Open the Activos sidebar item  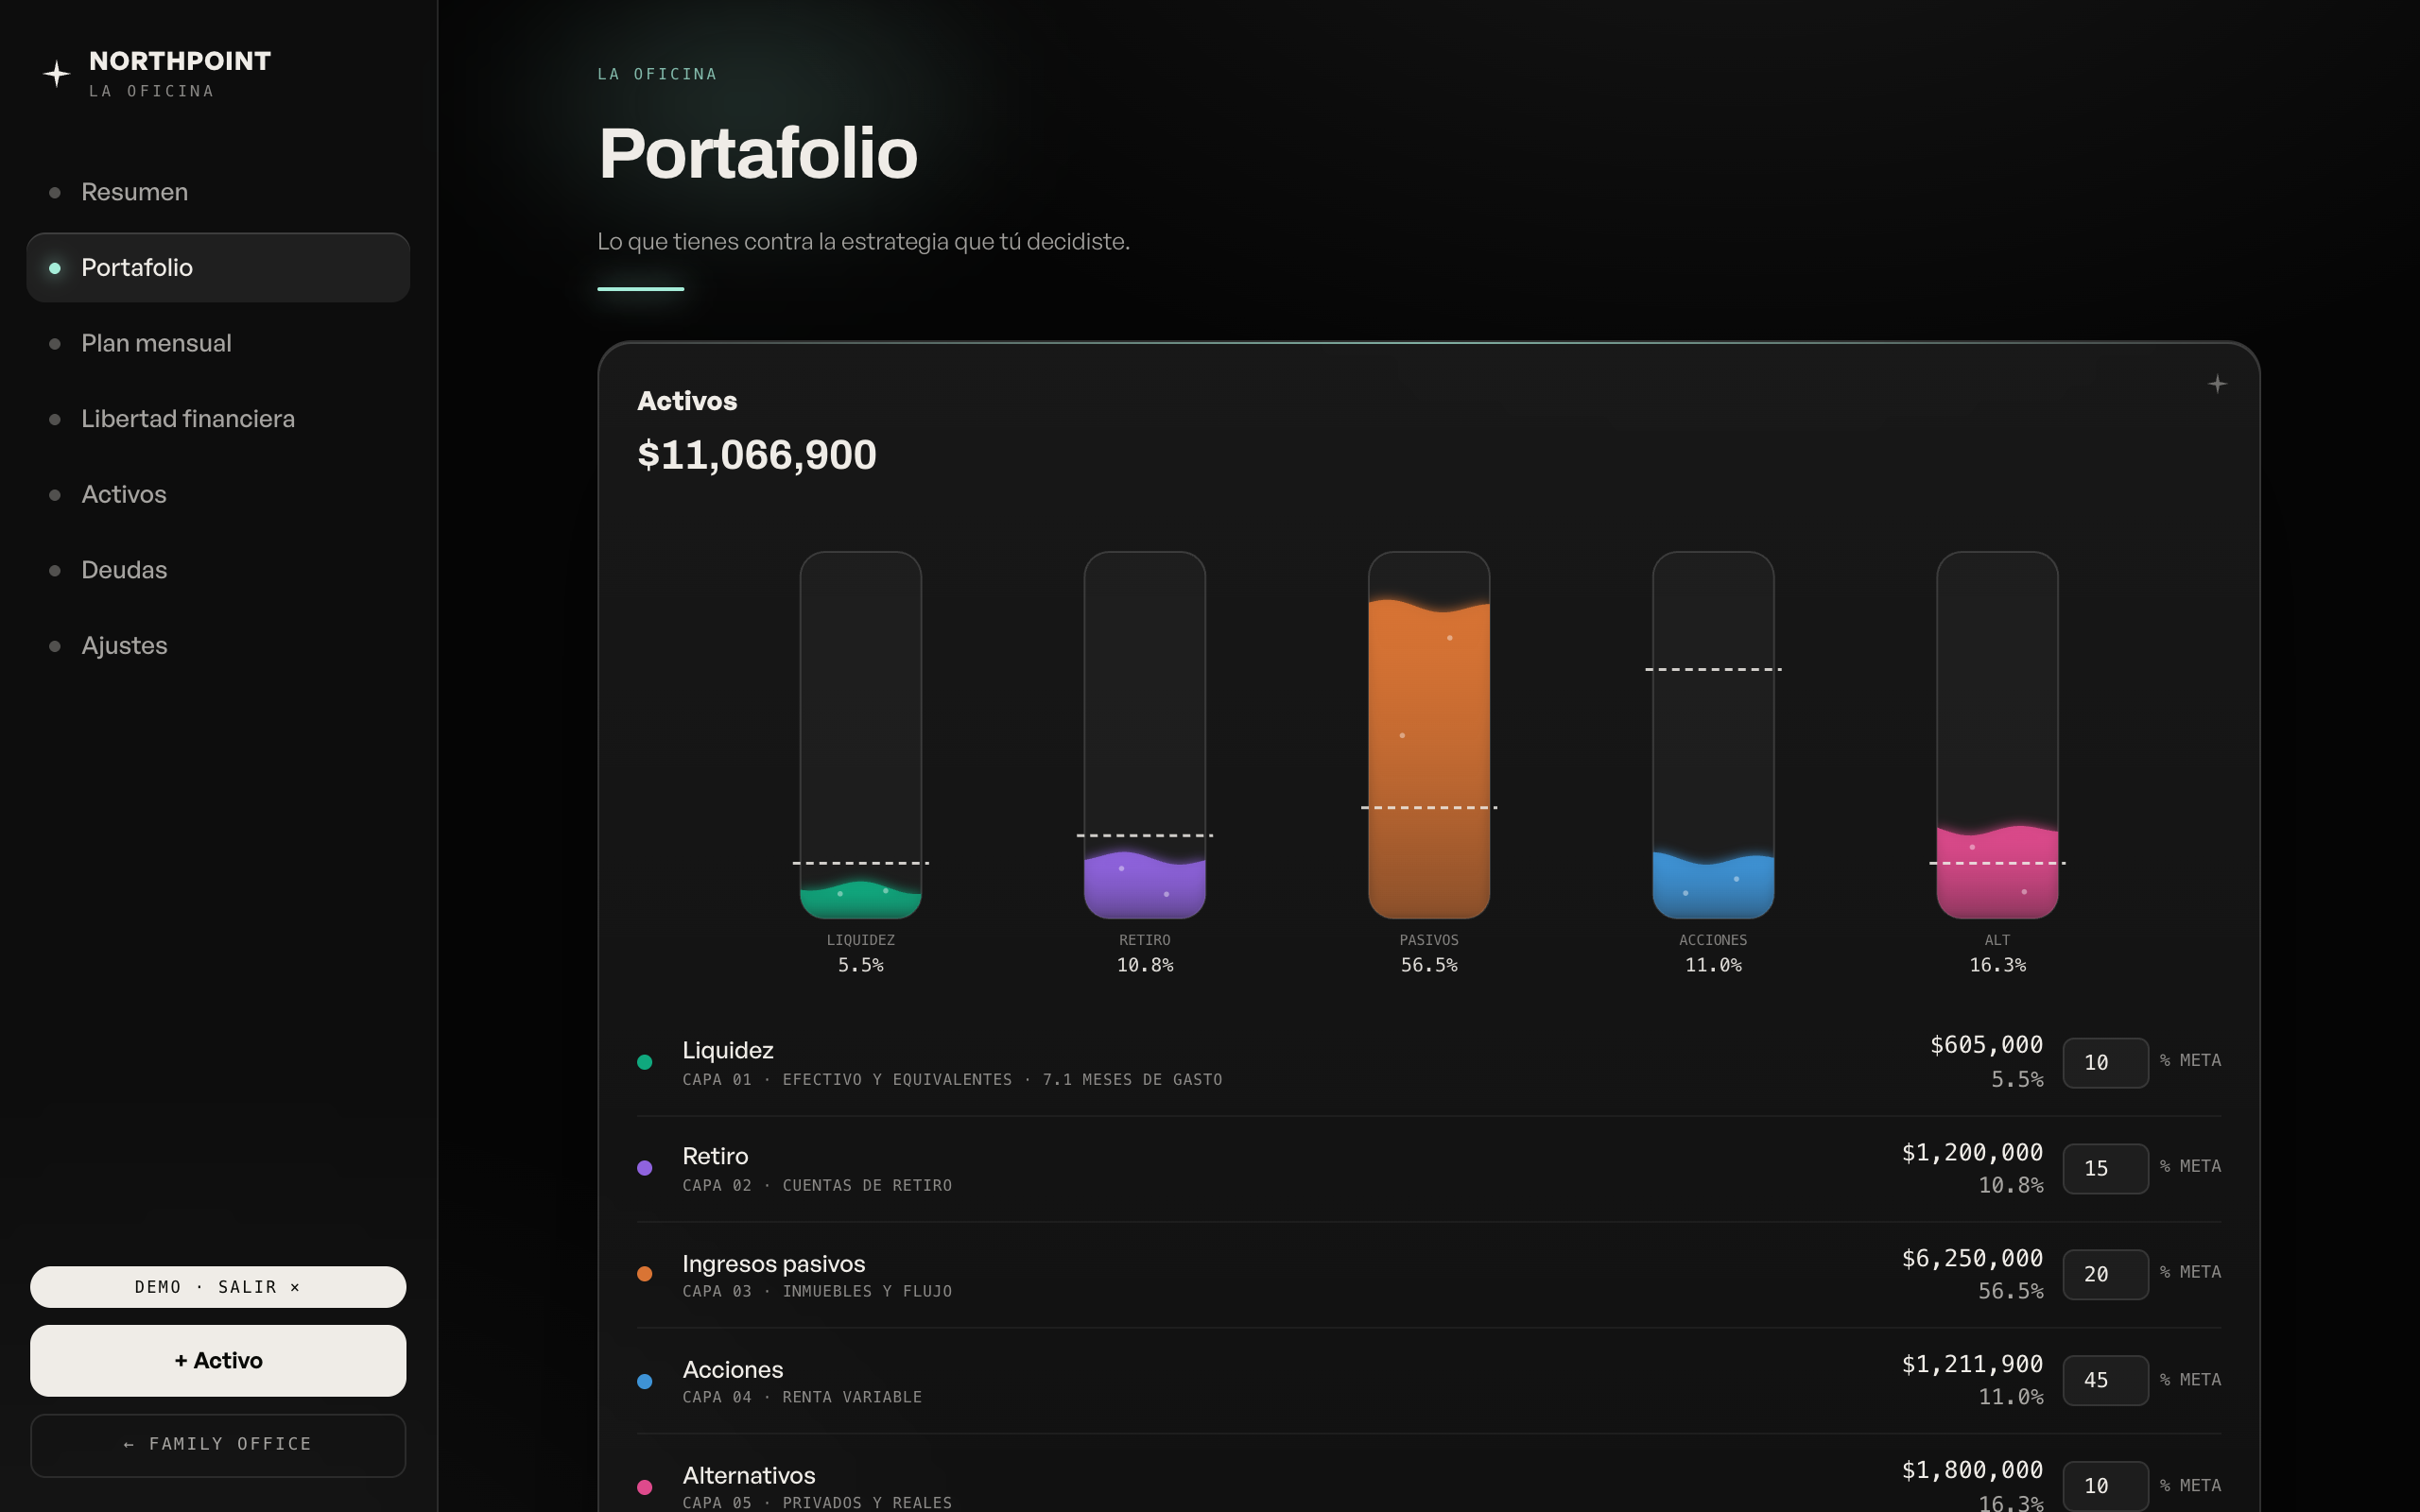(x=218, y=494)
